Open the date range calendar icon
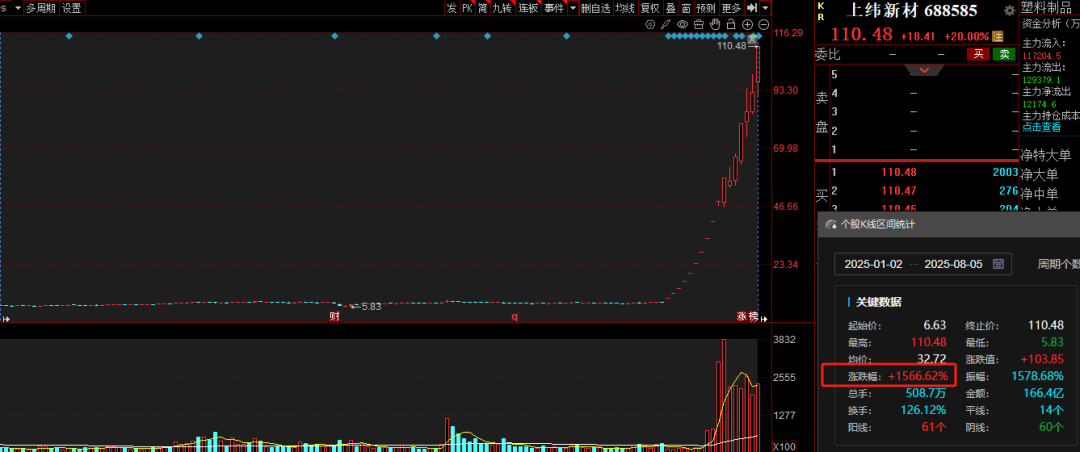The image size is (1080, 452). coord(997,263)
